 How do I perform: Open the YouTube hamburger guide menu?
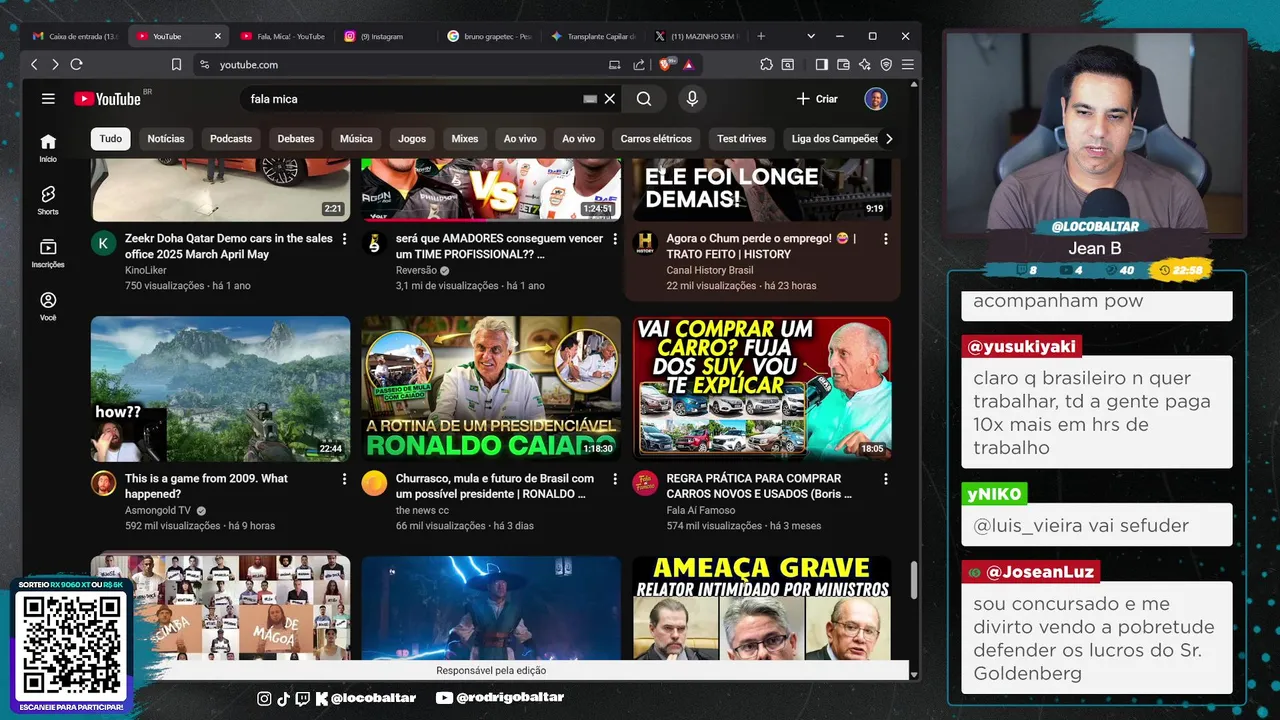point(48,99)
